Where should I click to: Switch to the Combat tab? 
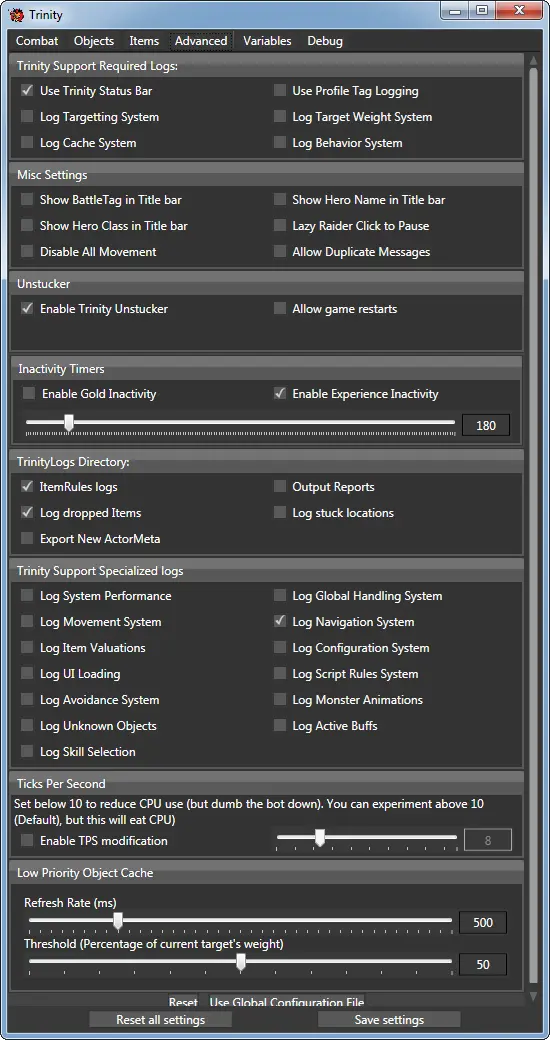click(x=37, y=41)
